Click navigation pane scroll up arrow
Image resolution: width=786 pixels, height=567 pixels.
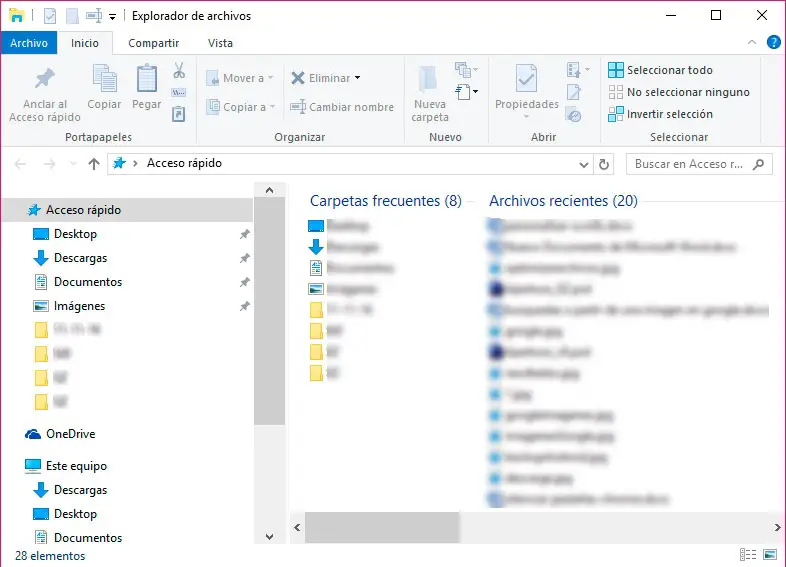(x=269, y=190)
